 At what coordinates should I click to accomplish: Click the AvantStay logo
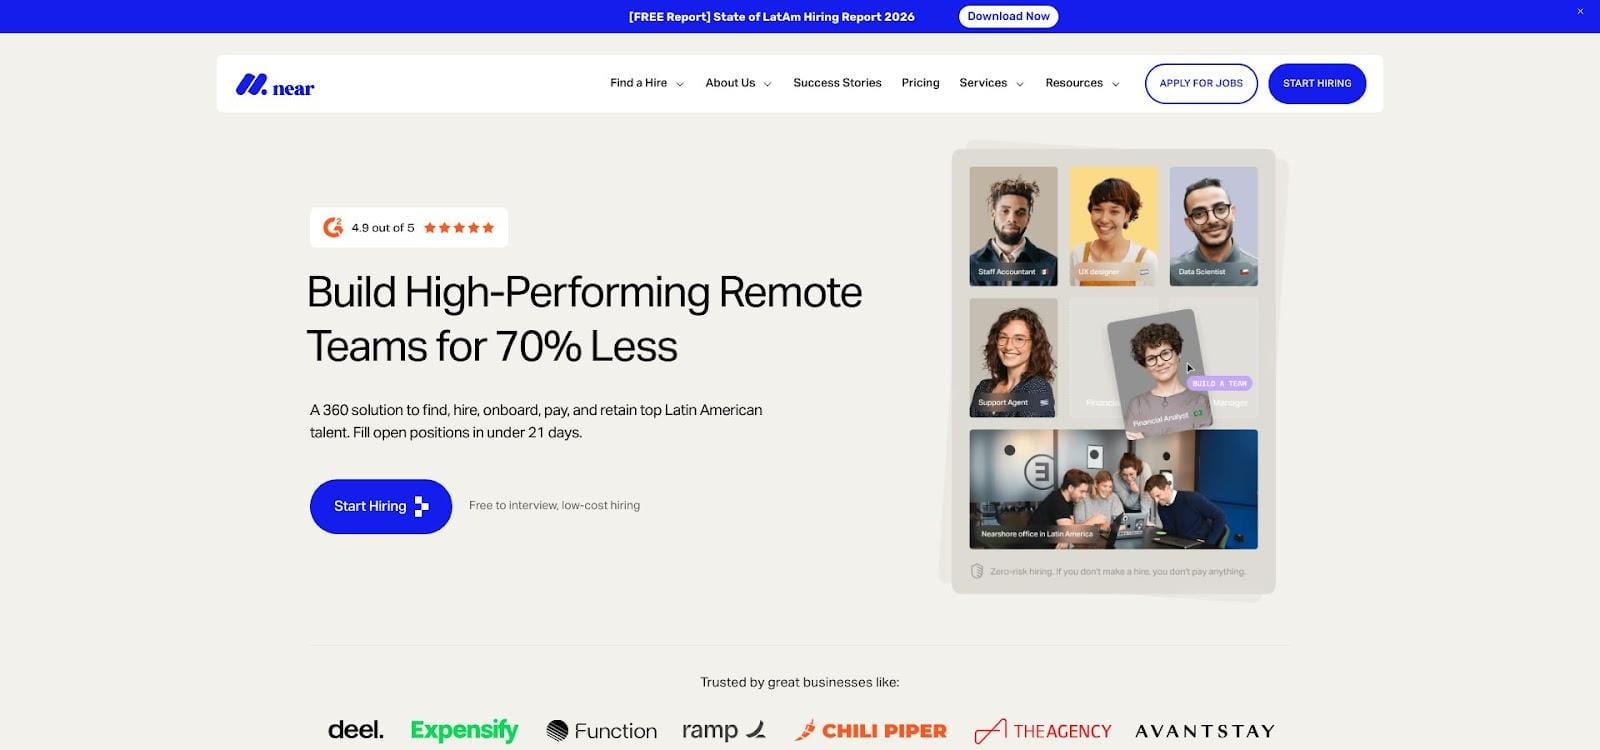pyautogui.click(x=1205, y=731)
